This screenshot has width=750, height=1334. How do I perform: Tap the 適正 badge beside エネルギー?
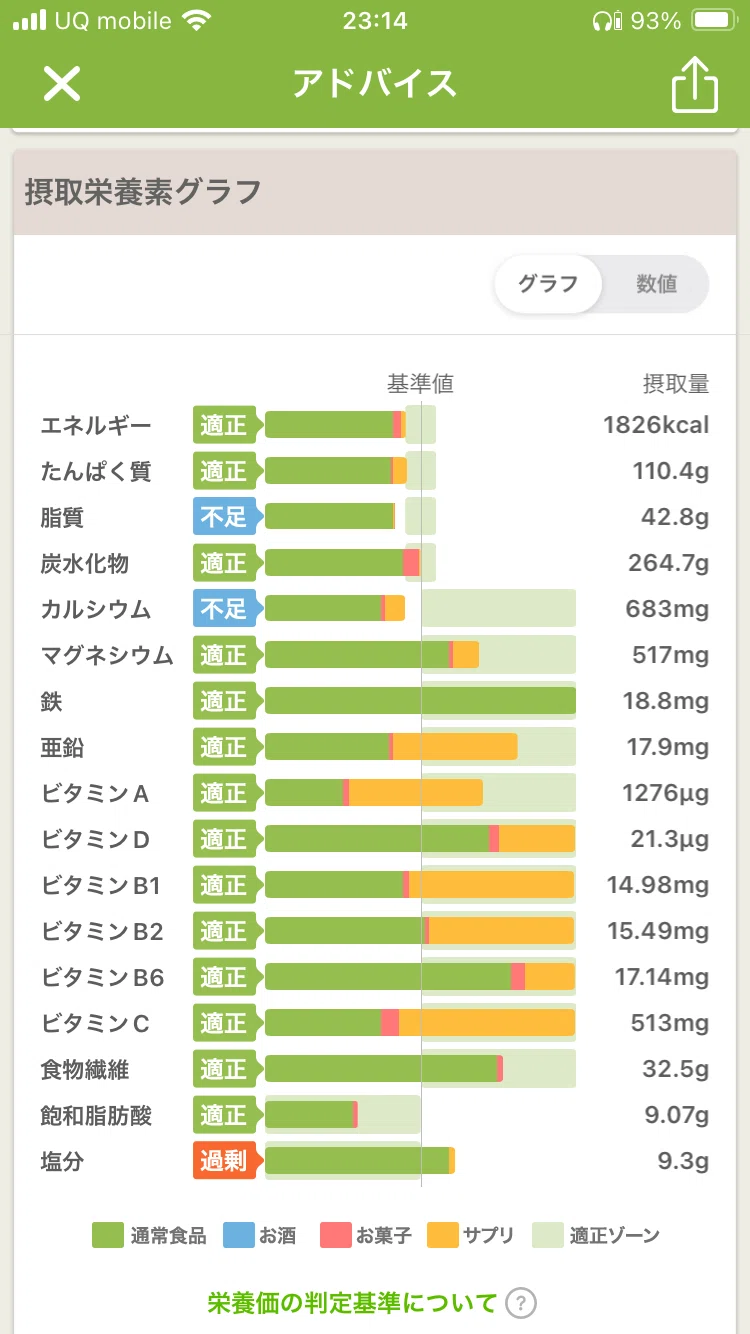click(x=227, y=425)
